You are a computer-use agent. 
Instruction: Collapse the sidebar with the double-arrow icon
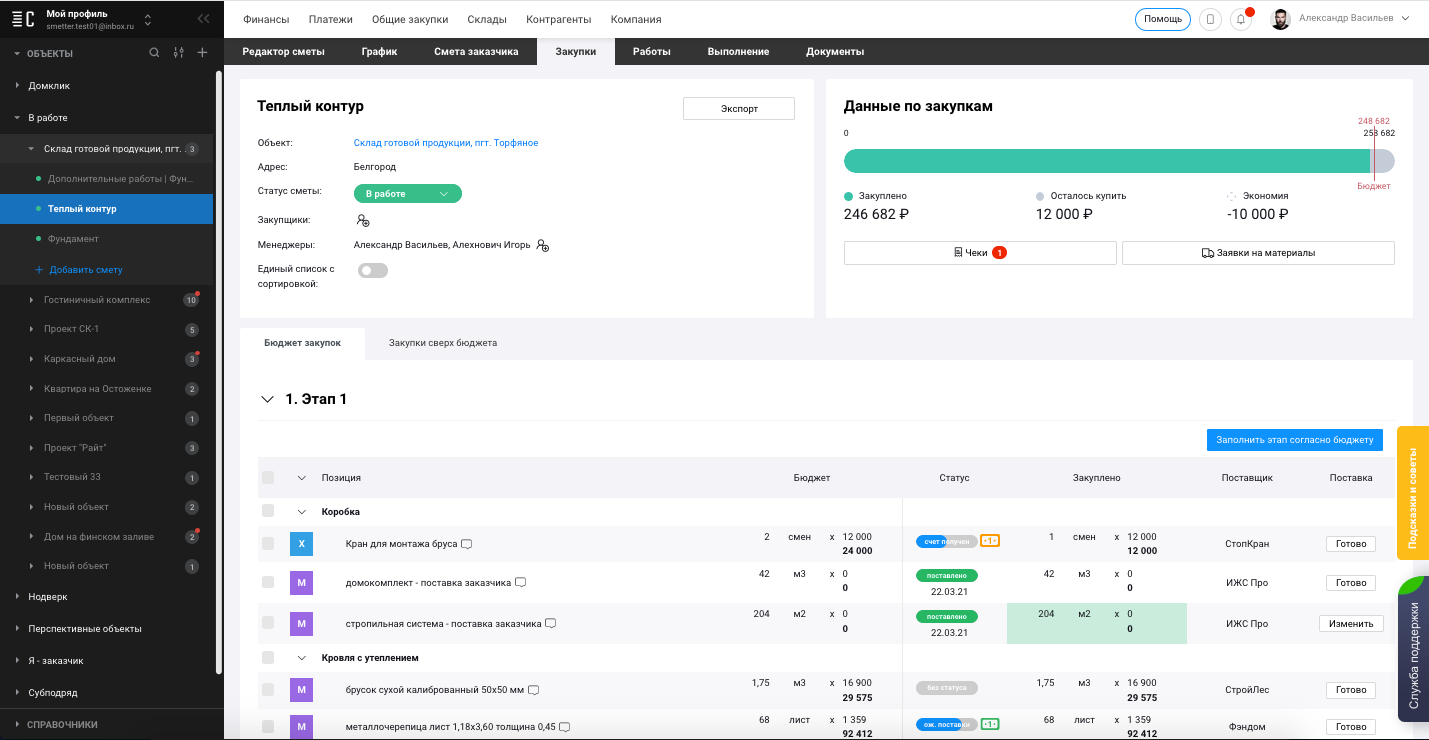tap(203, 19)
